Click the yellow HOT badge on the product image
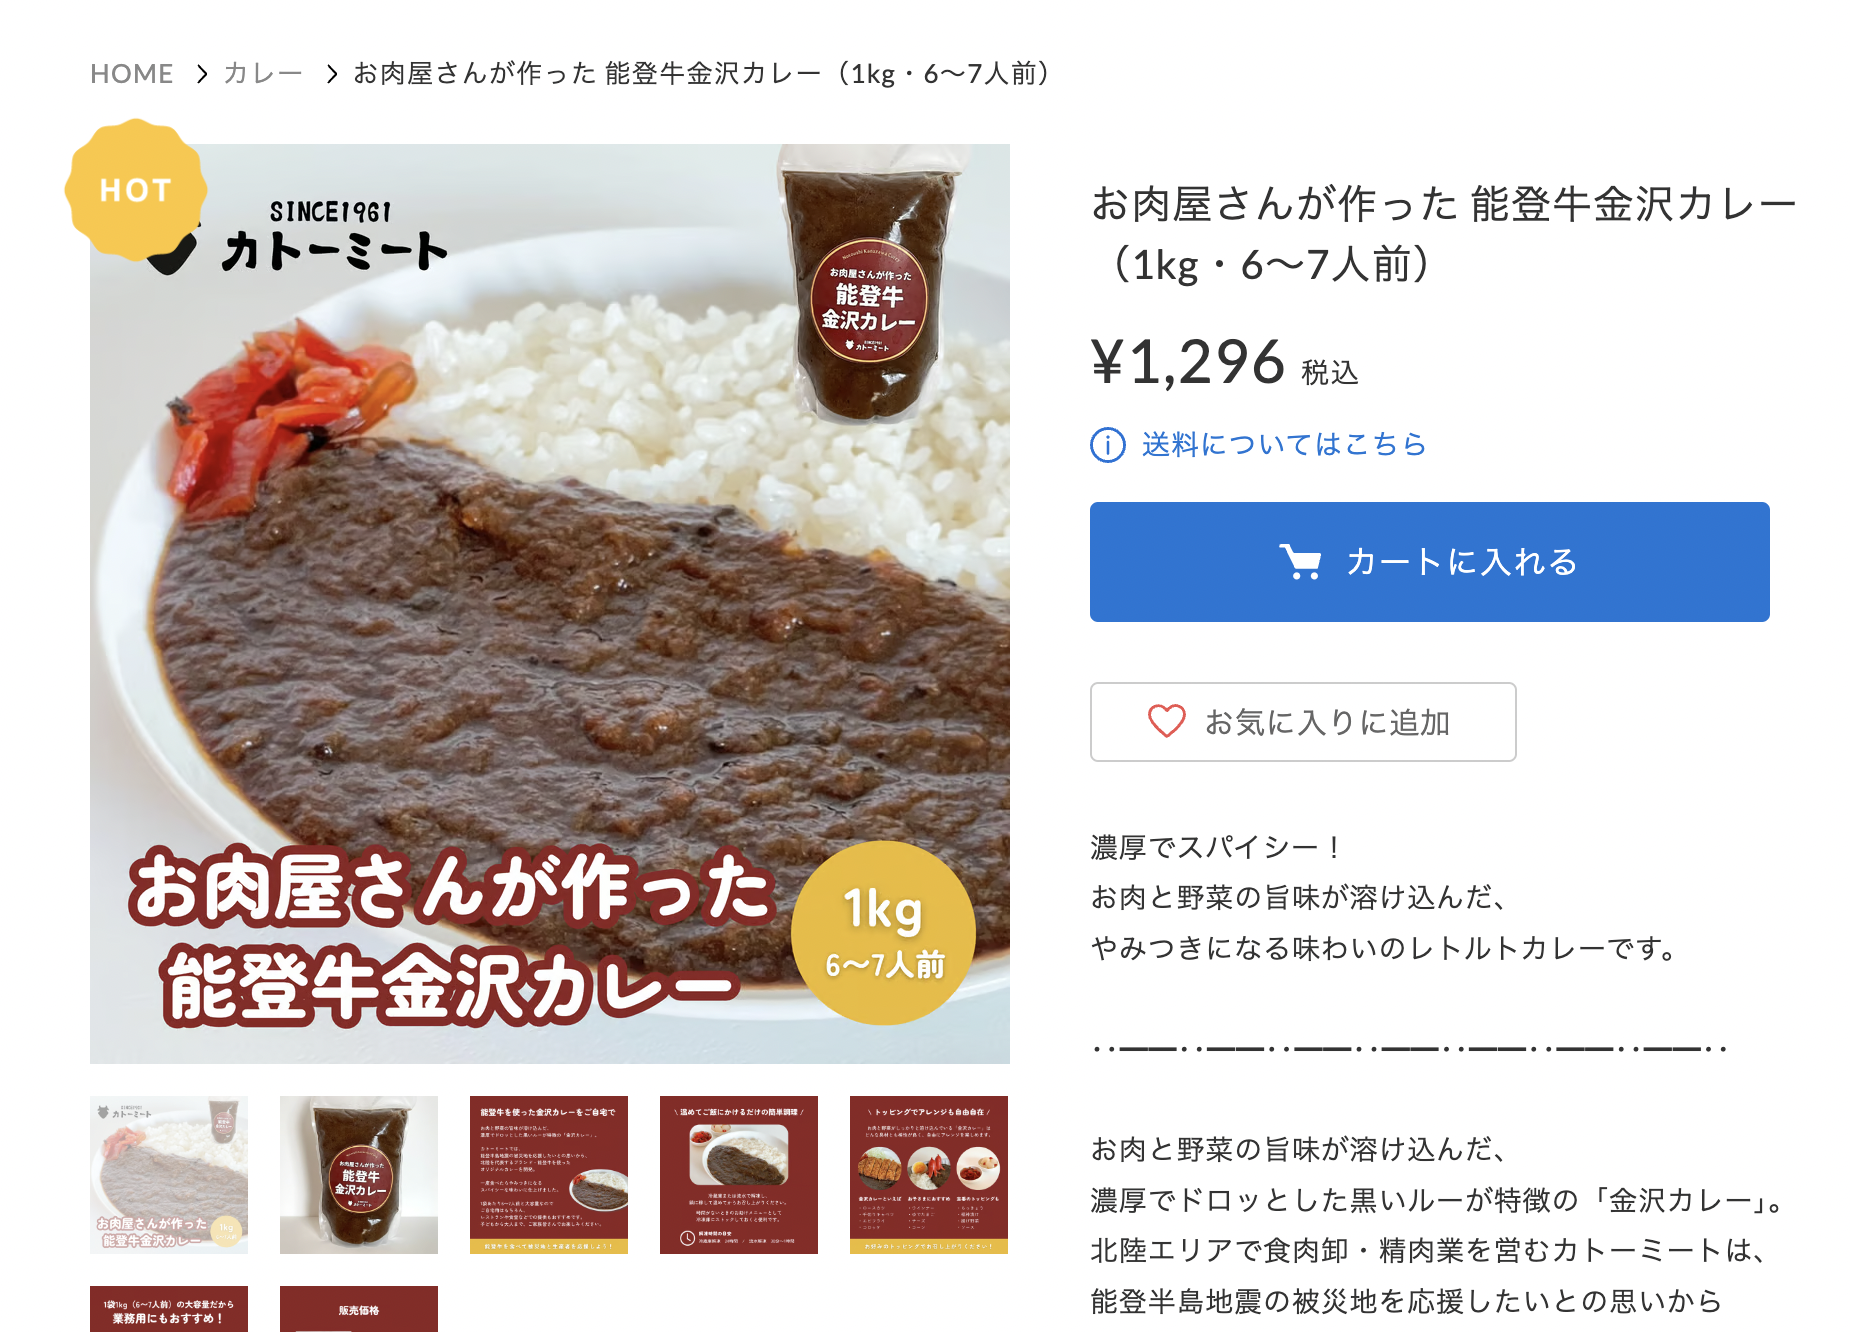1850x1332 pixels. click(x=136, y=190)
